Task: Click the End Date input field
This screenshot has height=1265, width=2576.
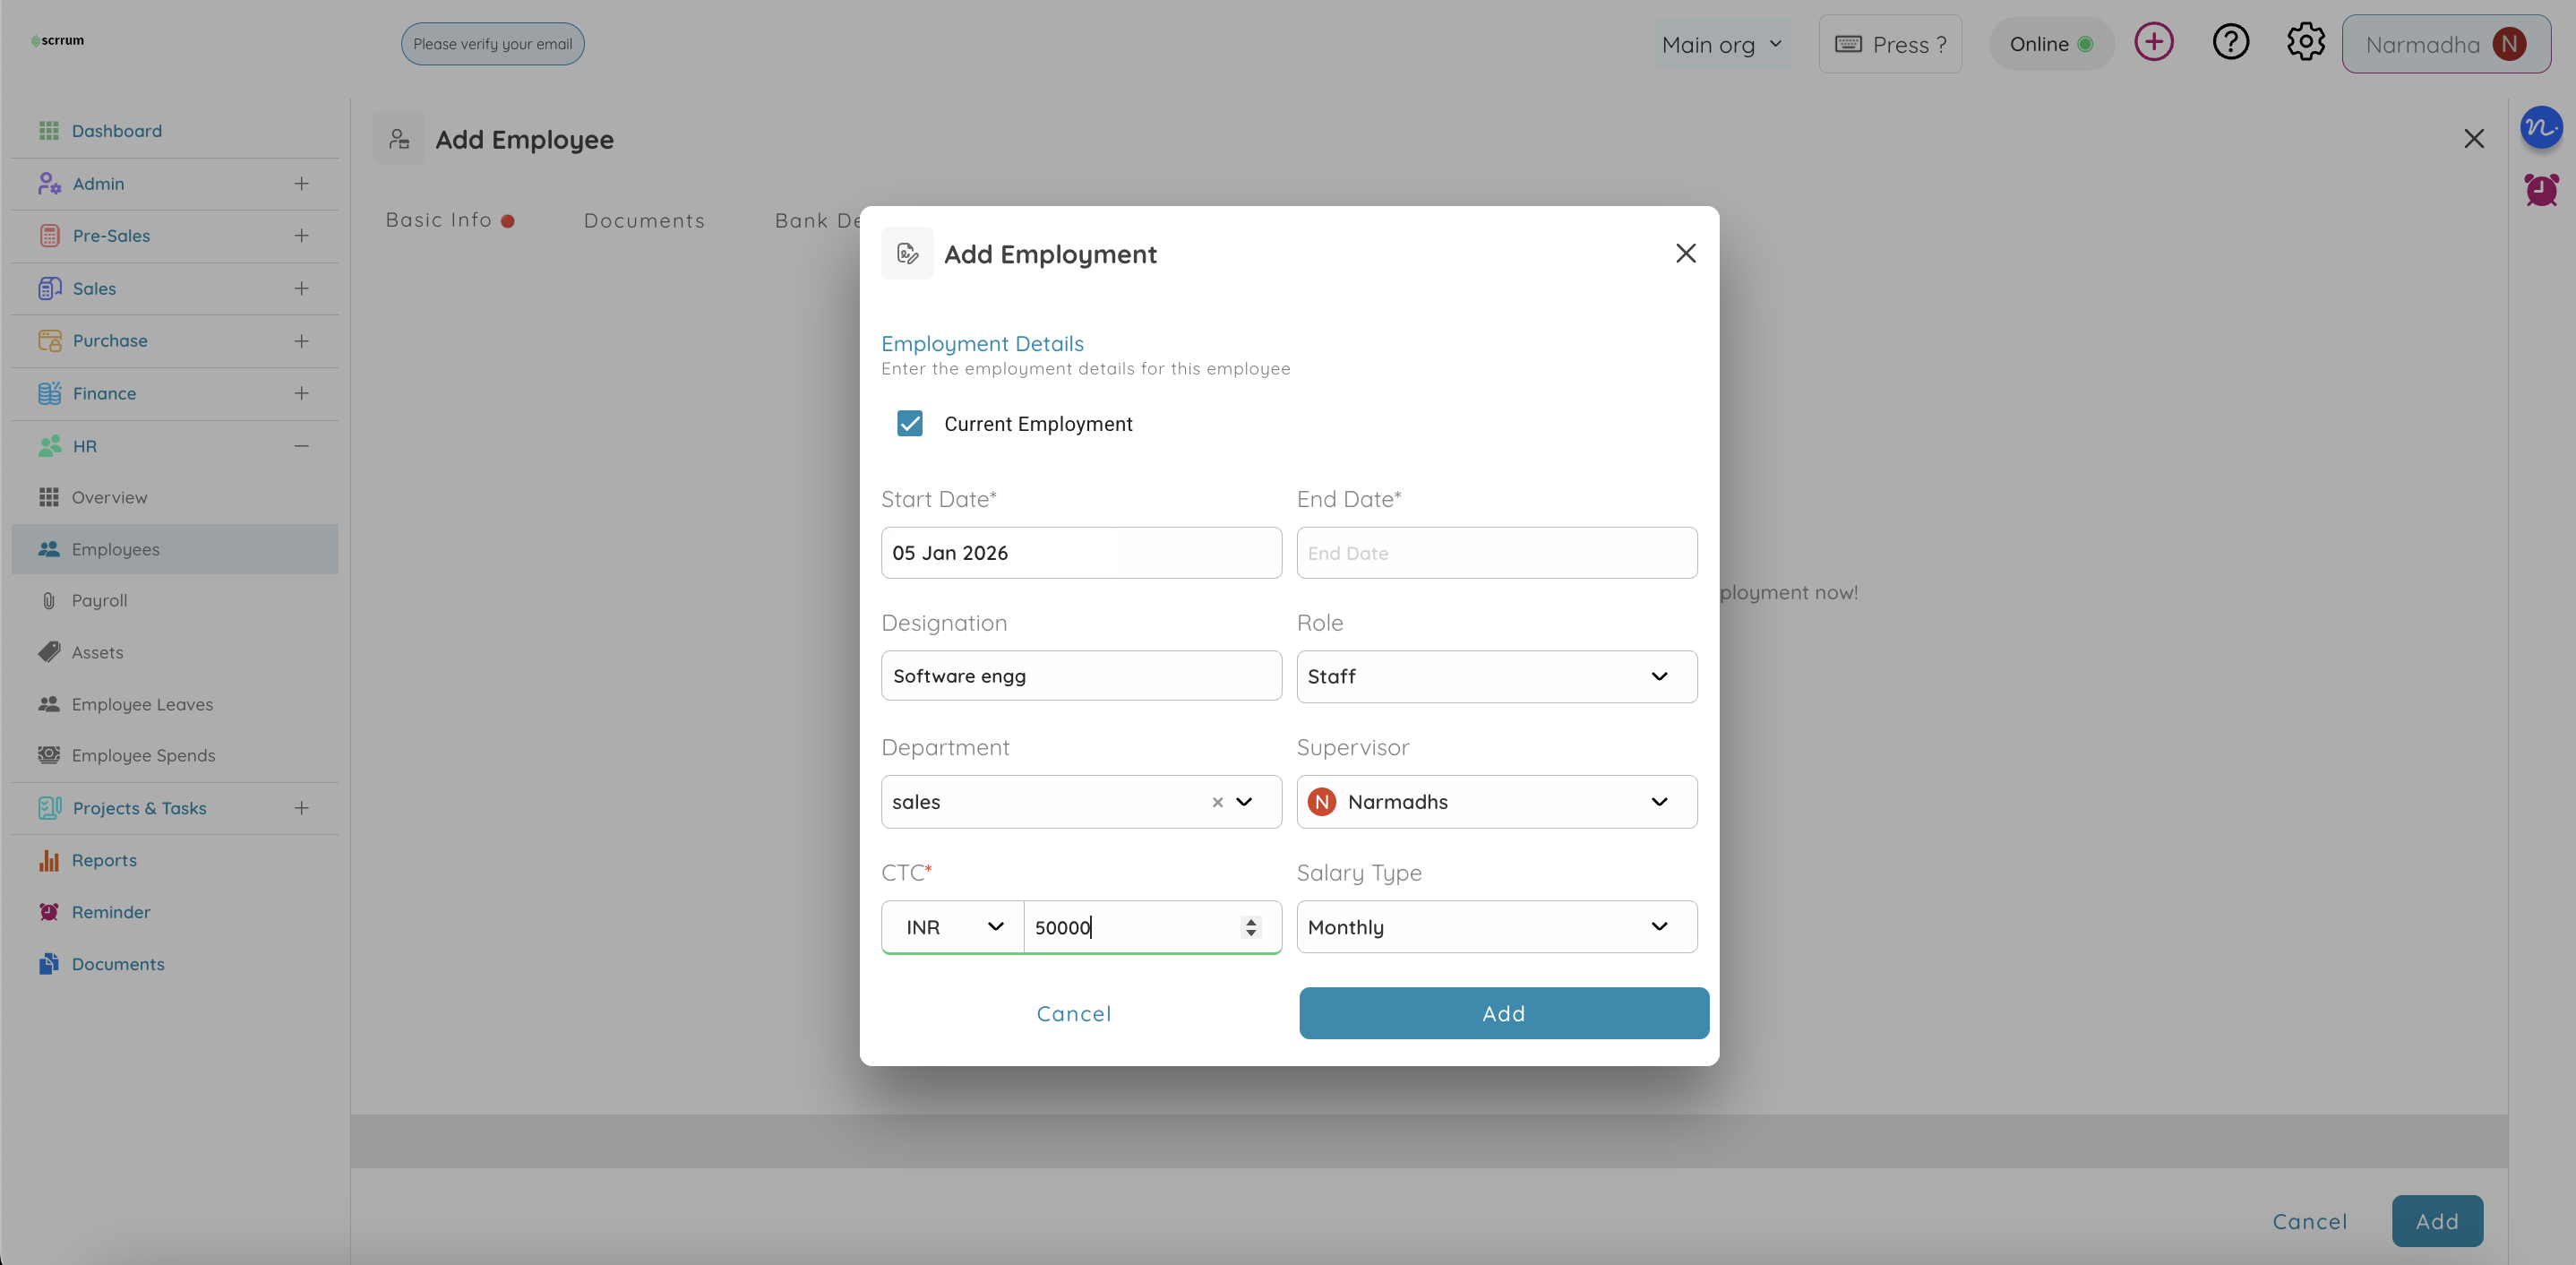Action: click(1496, 552)
